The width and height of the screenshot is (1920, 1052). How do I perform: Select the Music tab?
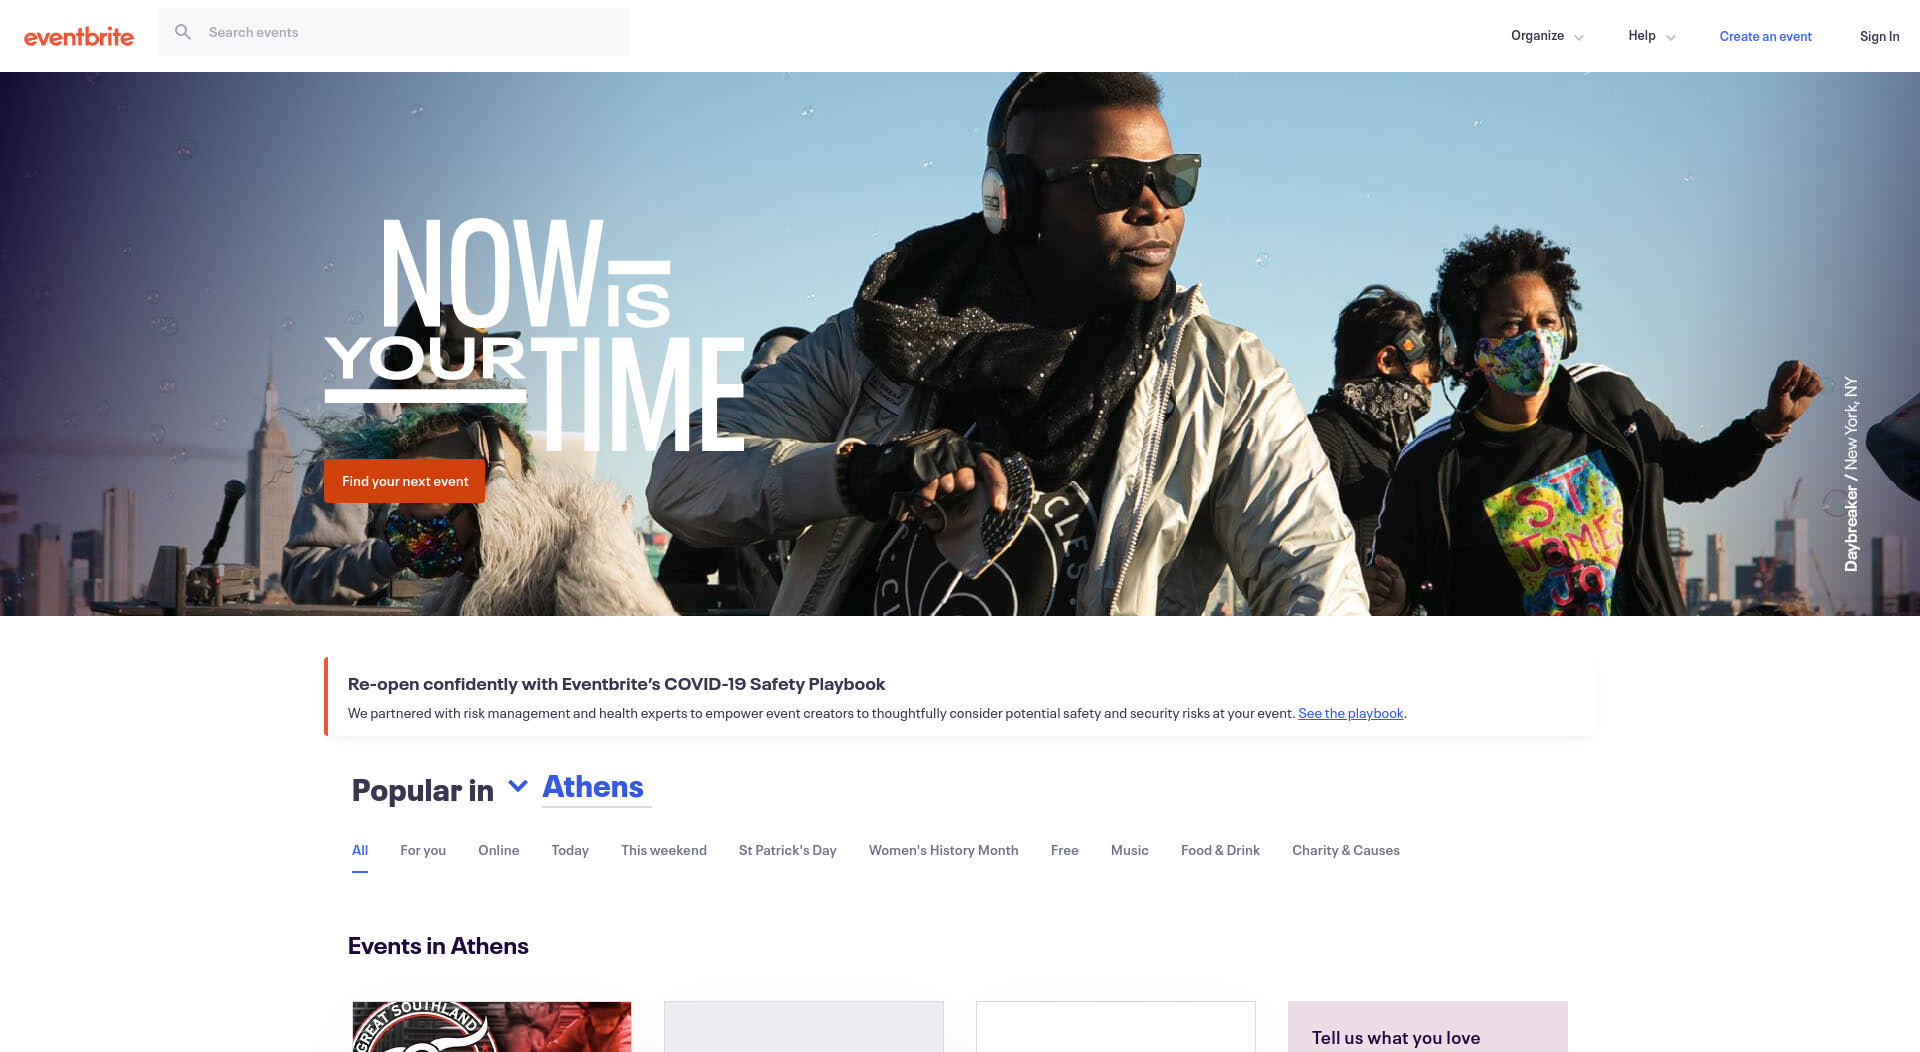tap(1129, 850)
